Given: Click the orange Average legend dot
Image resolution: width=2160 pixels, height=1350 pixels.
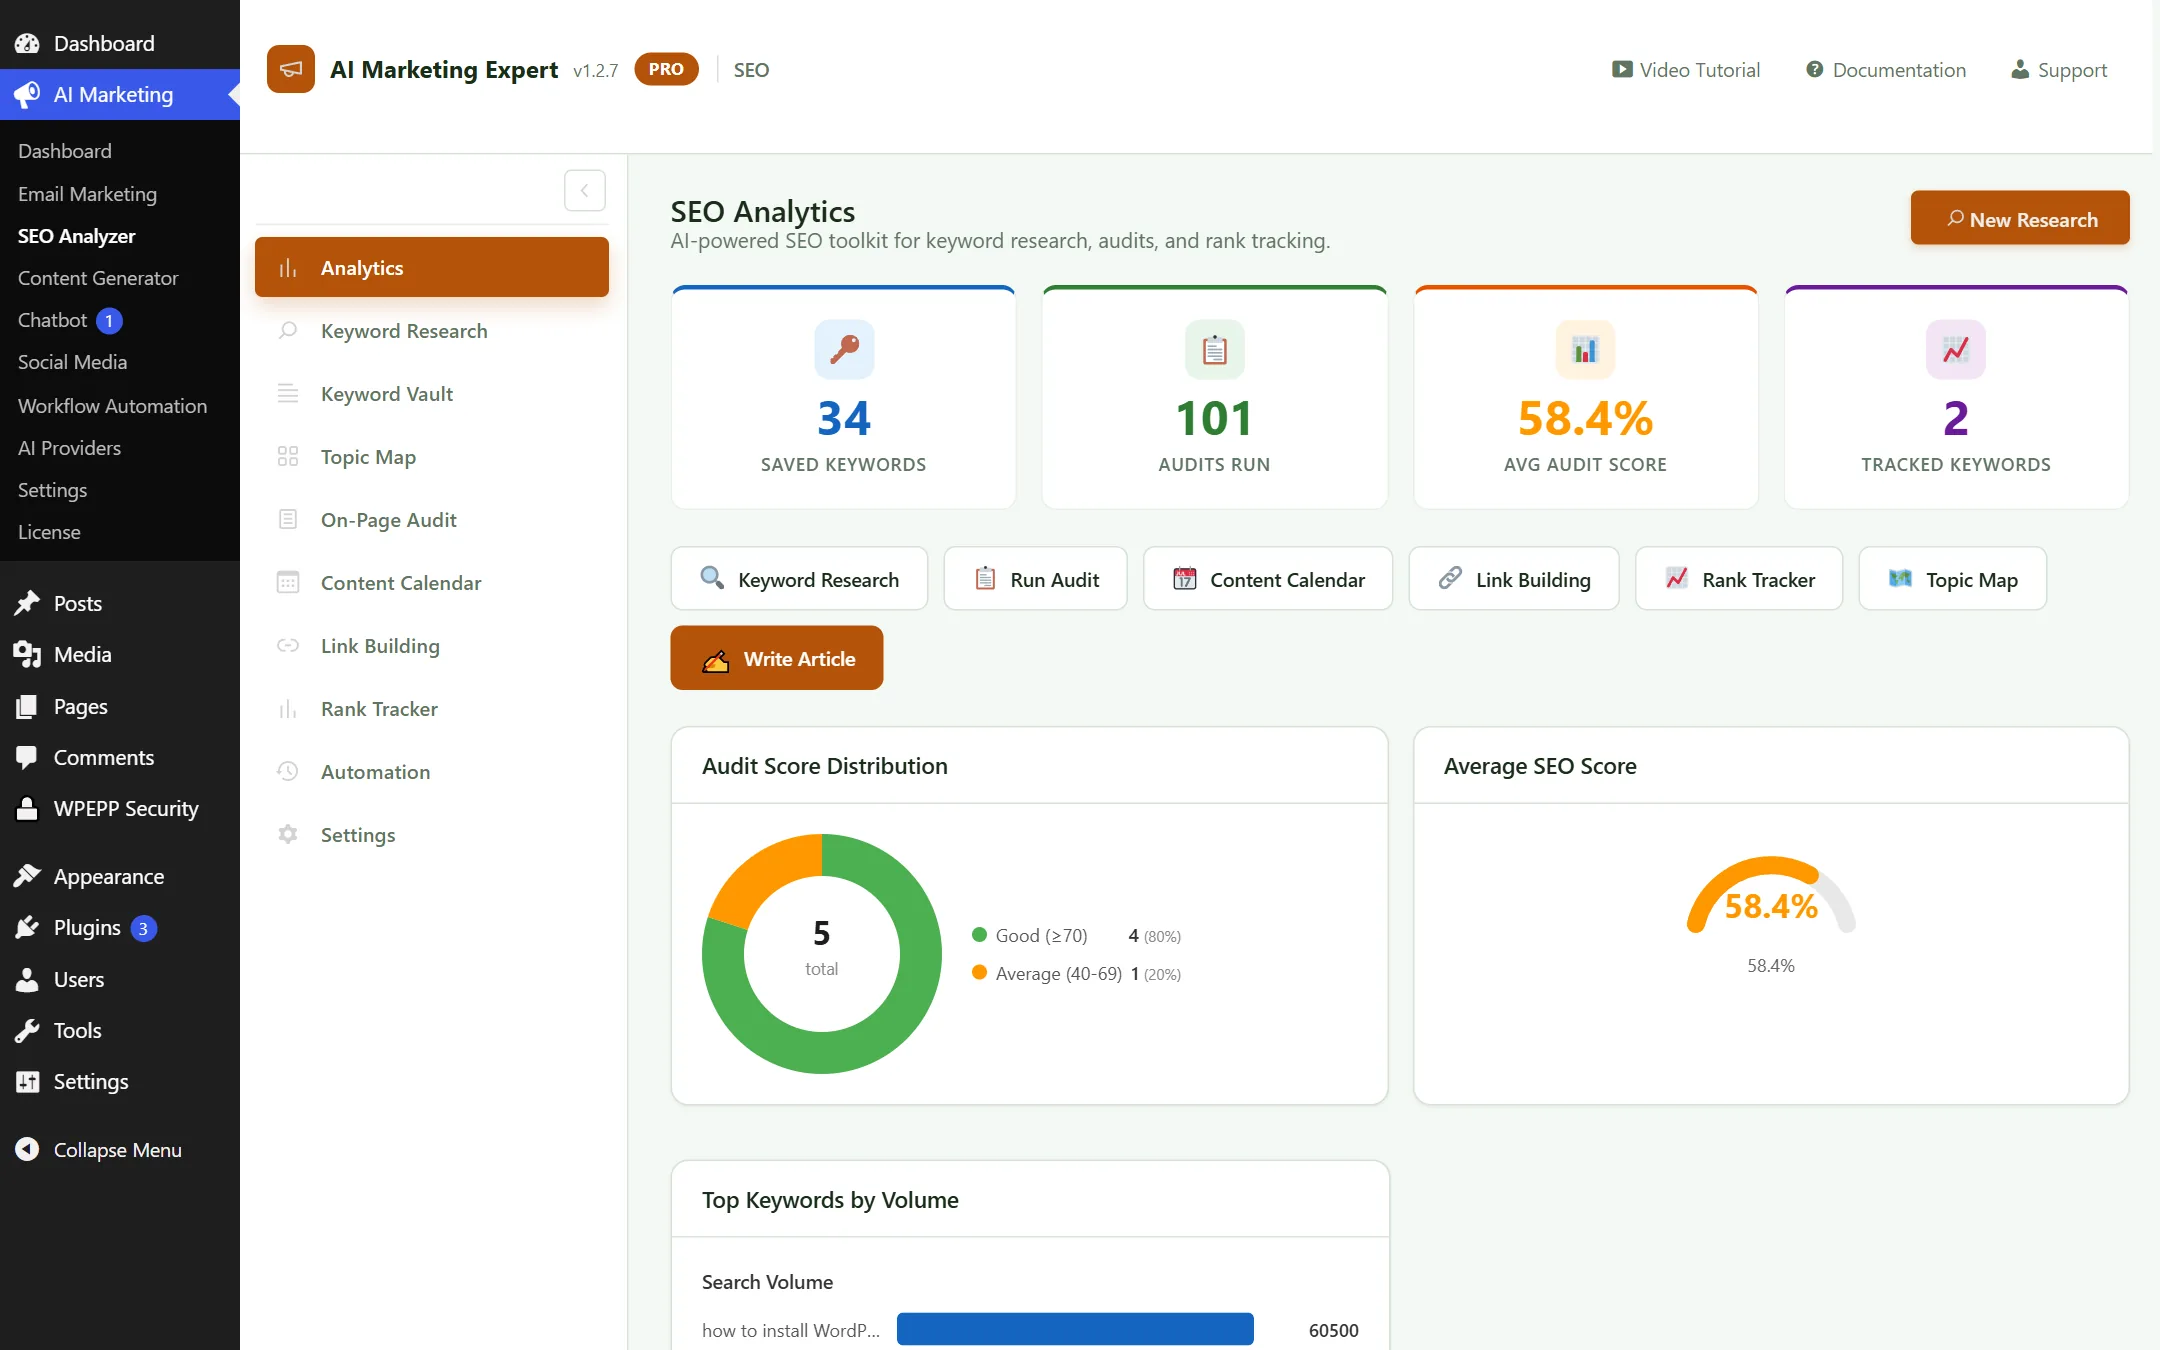Looking at the screenshot, I should tap(980, 972).
